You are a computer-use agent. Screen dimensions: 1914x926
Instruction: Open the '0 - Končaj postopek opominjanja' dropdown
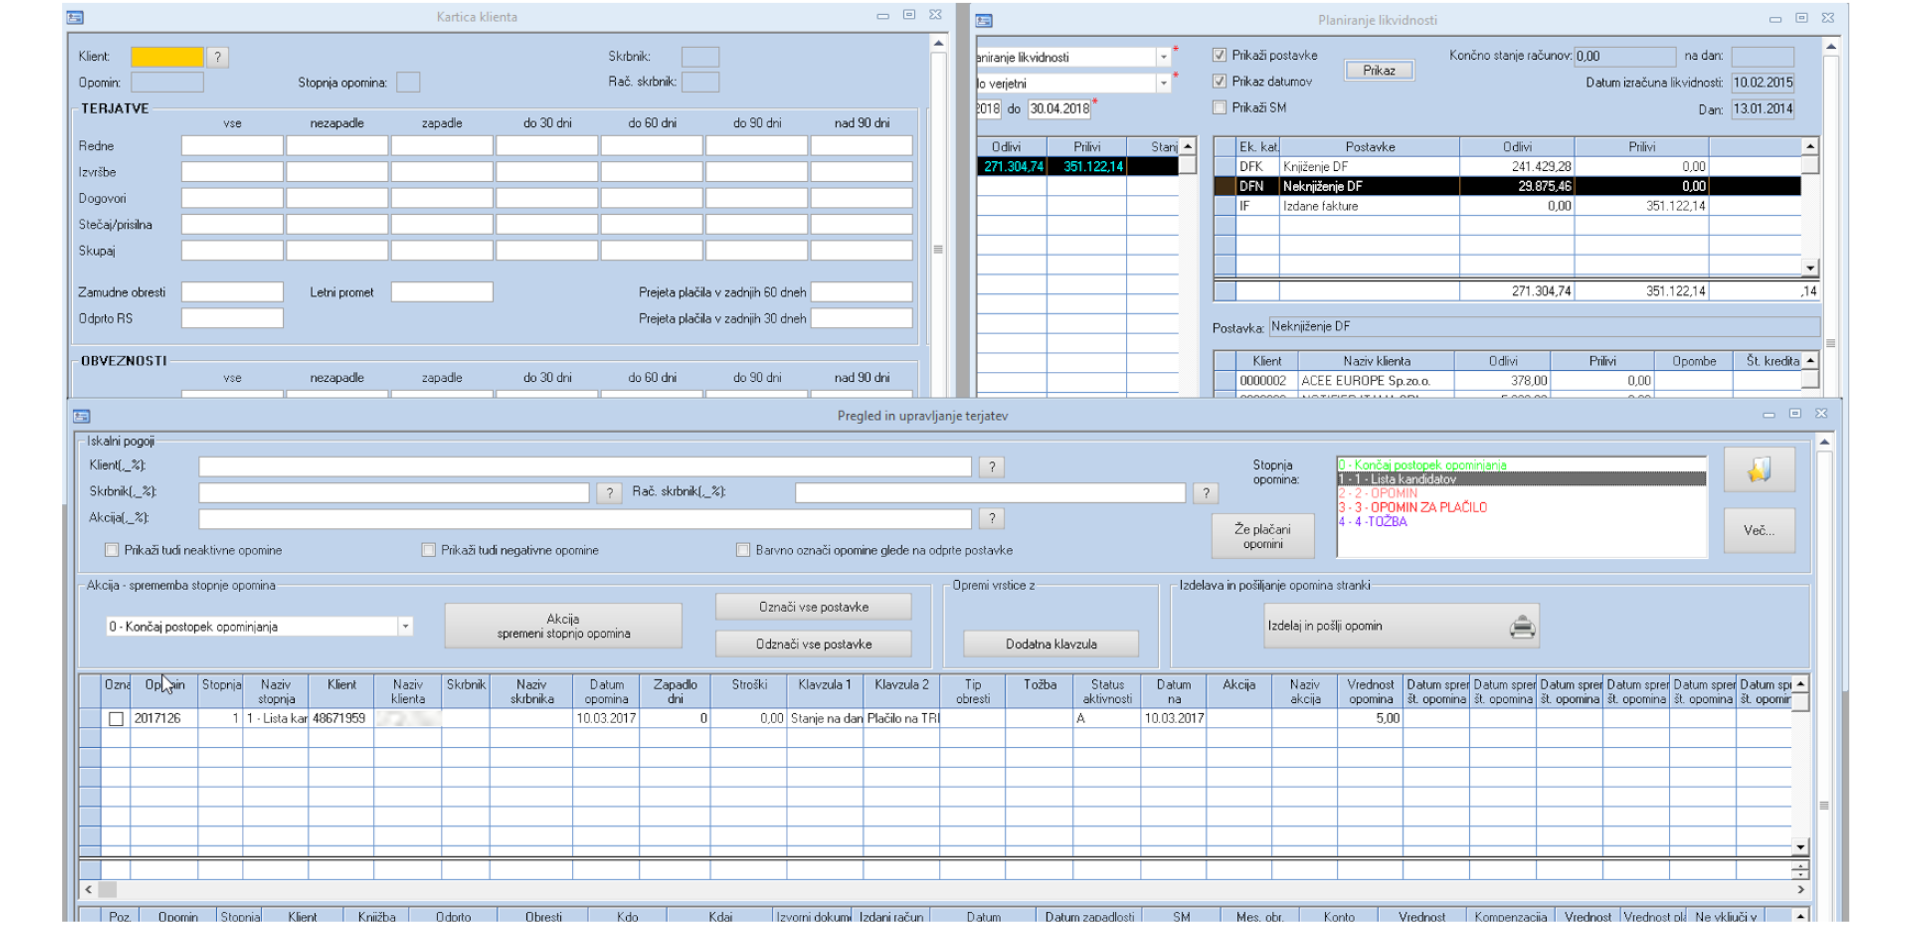click(x=405, y=627)
